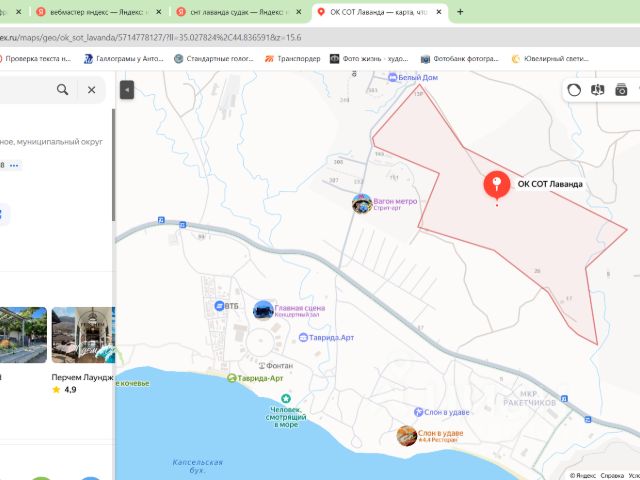
Task: Click the three-dots more options button
Action: click(14, 165)
